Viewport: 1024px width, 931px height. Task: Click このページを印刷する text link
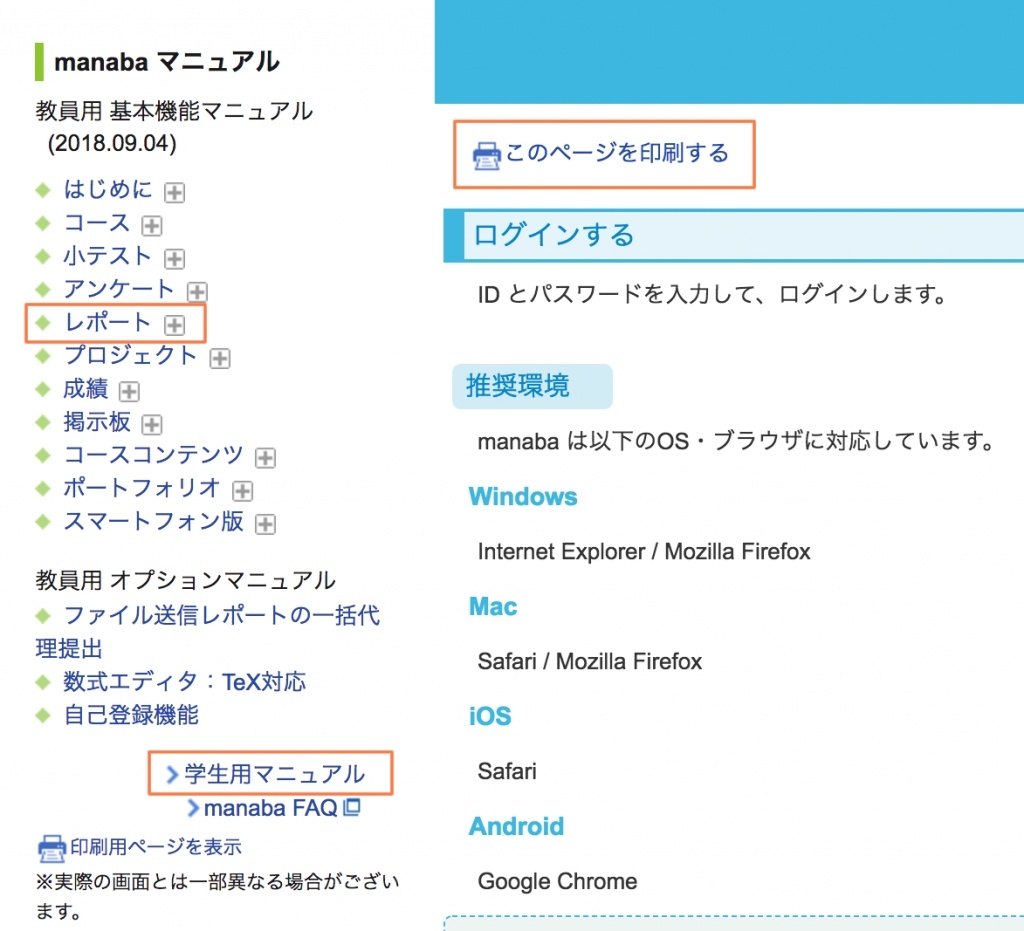coord(617,153)
